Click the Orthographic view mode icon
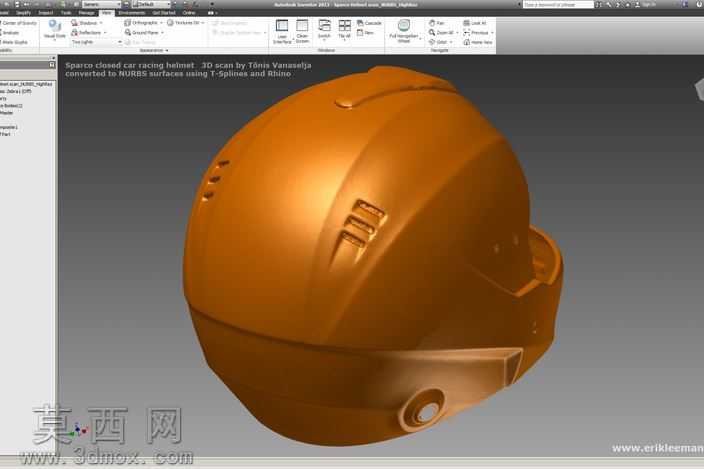This screenshot has width=704, height=469. point(128,22)
